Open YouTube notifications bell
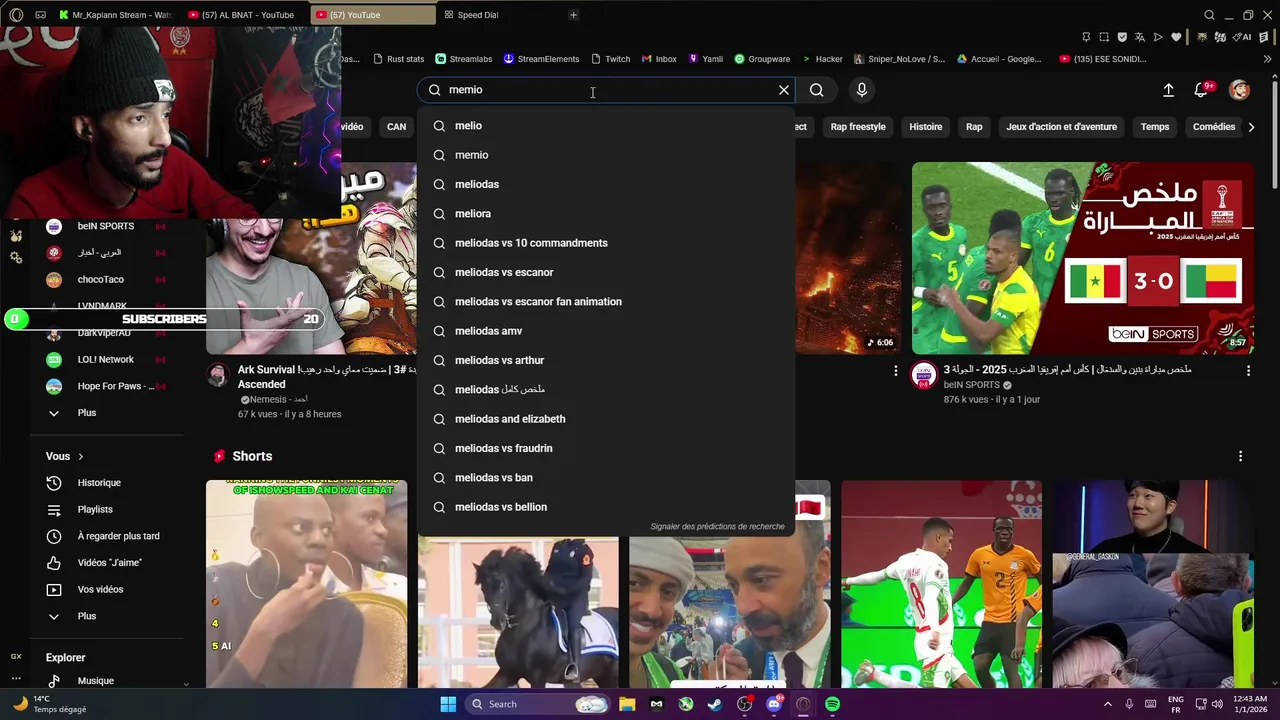 (x=1202, y=90)
